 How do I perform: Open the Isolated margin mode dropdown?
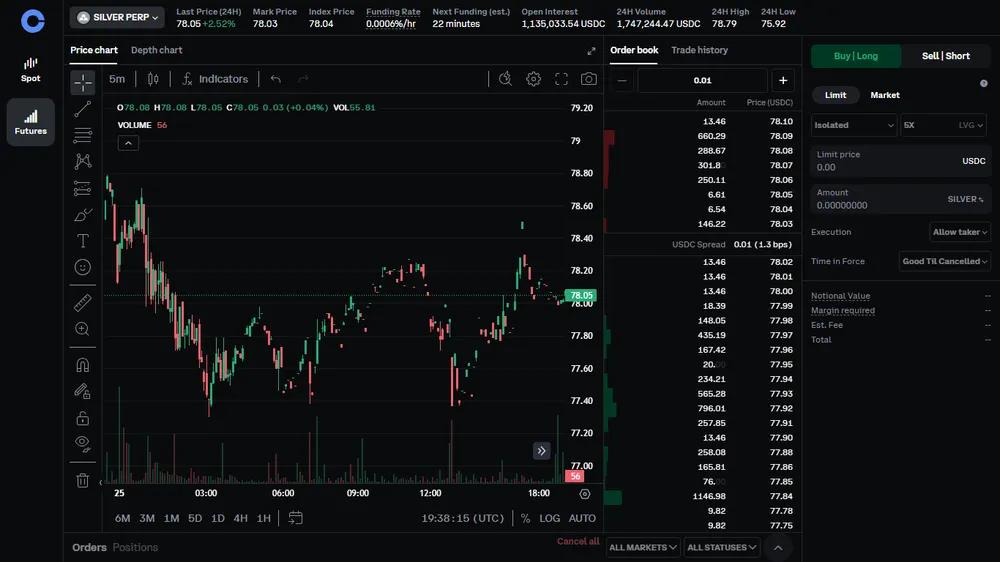coord(854,125)
